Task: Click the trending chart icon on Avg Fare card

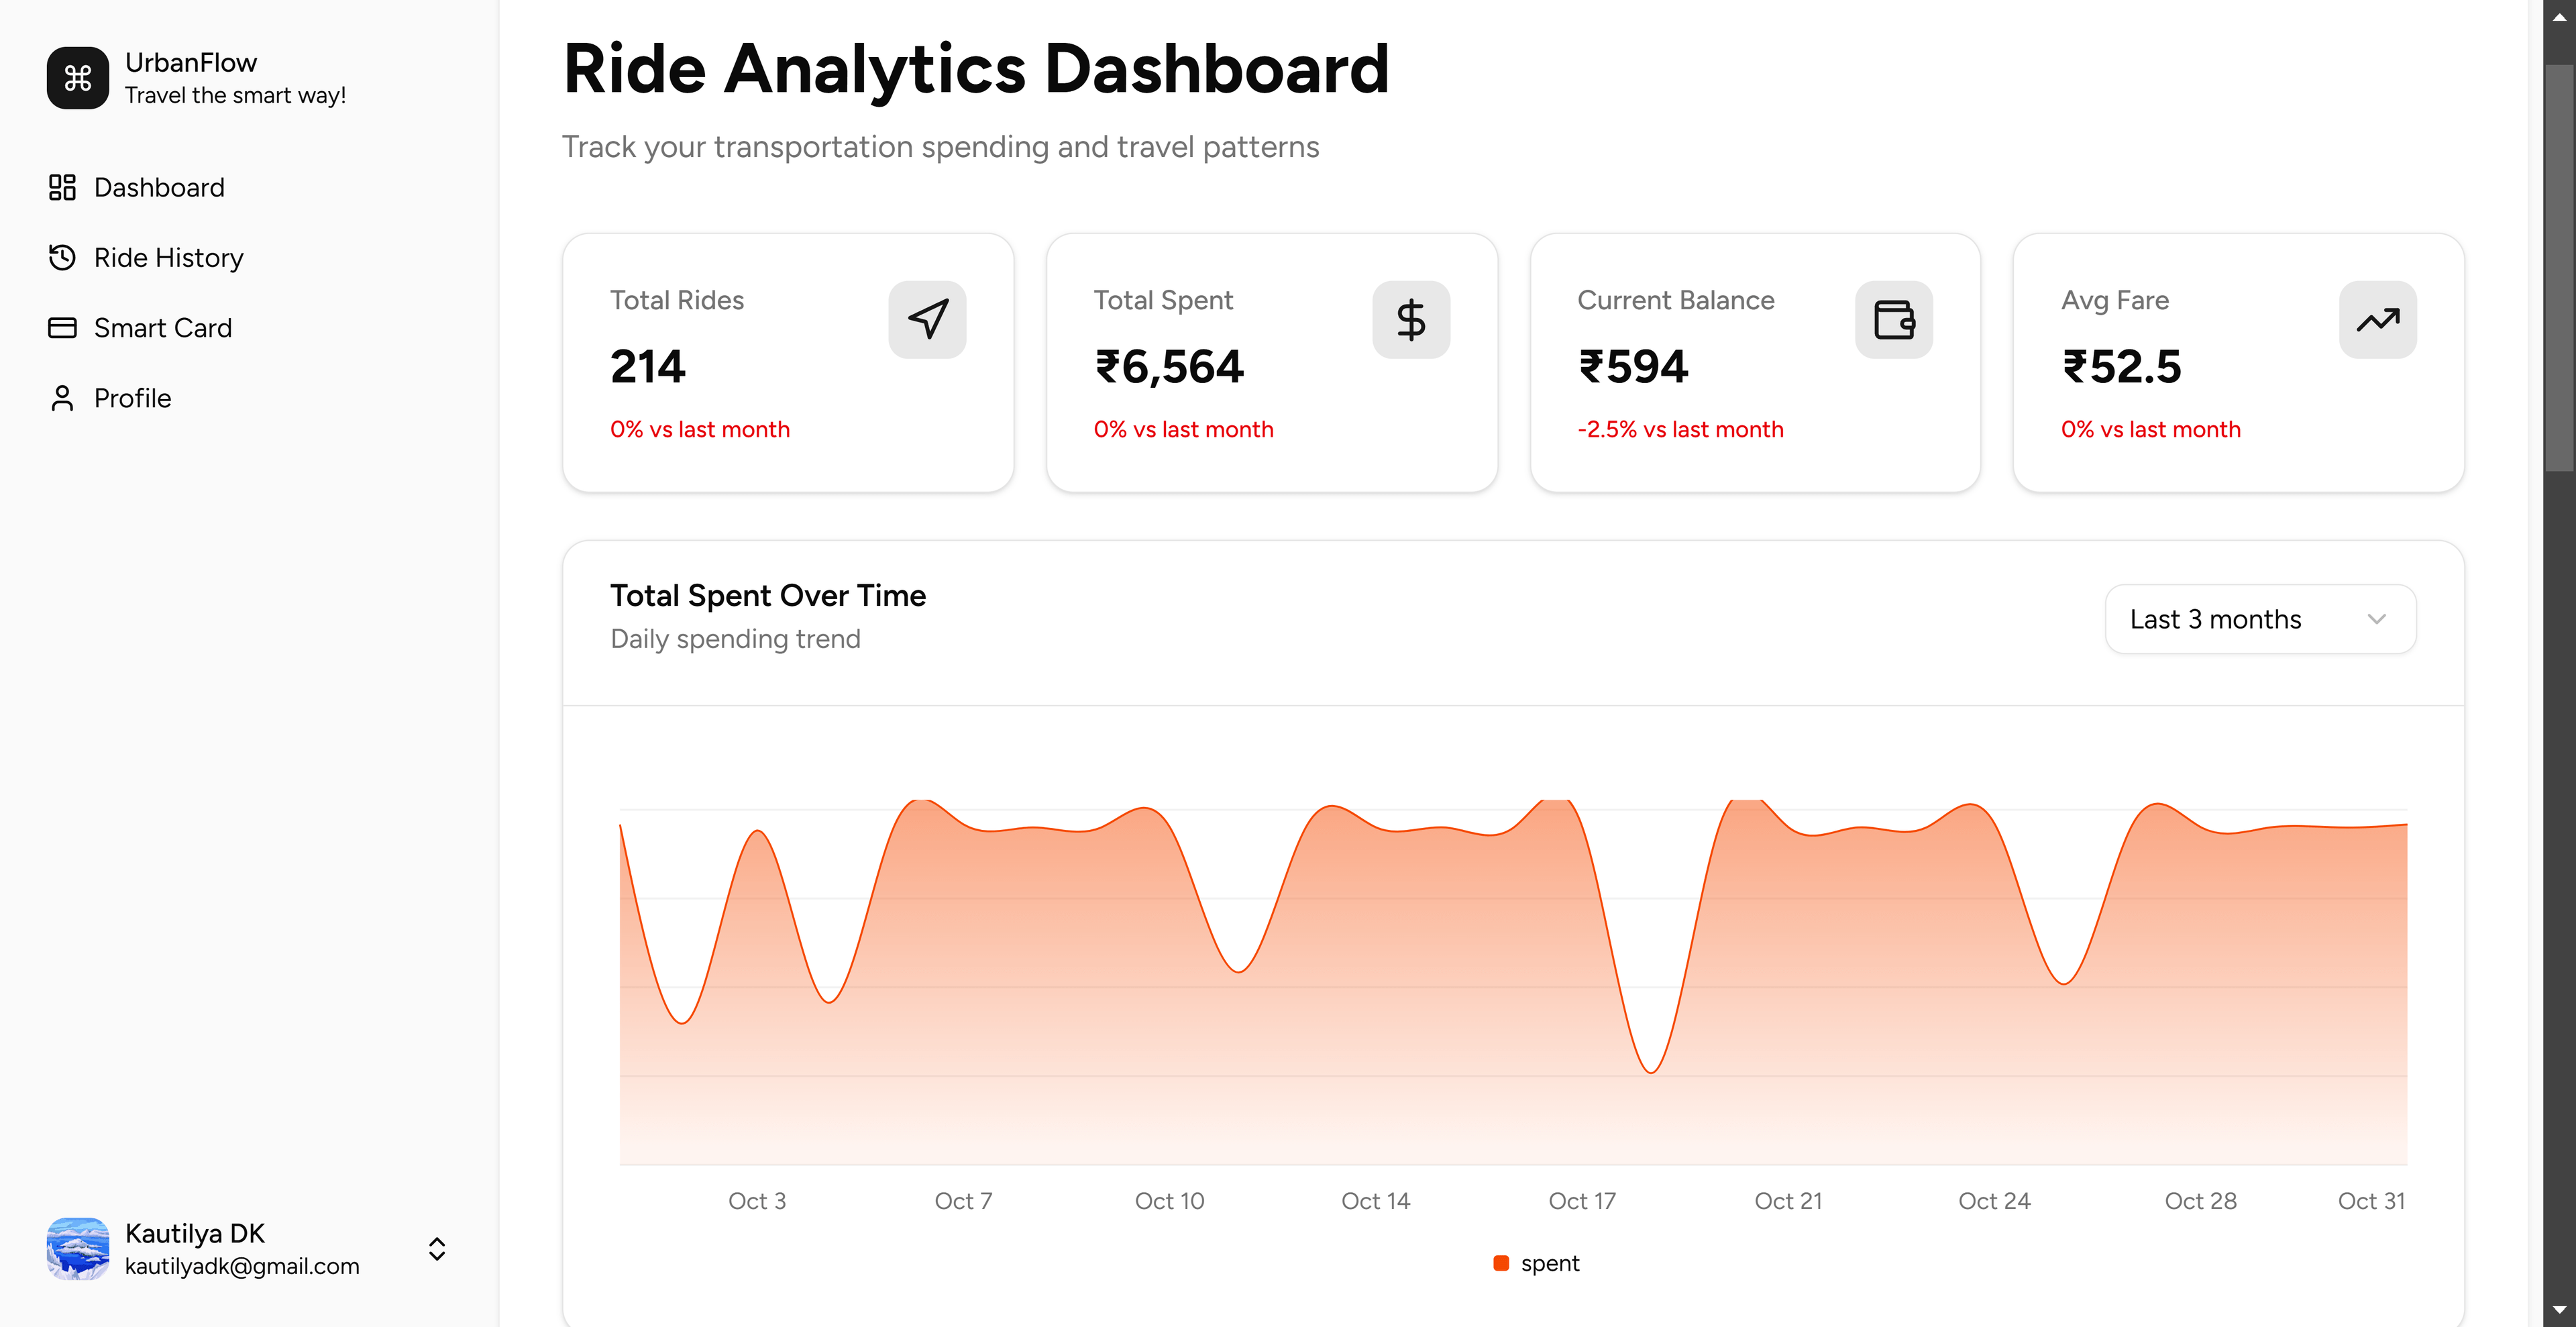Action: (x=2378, y=319)
